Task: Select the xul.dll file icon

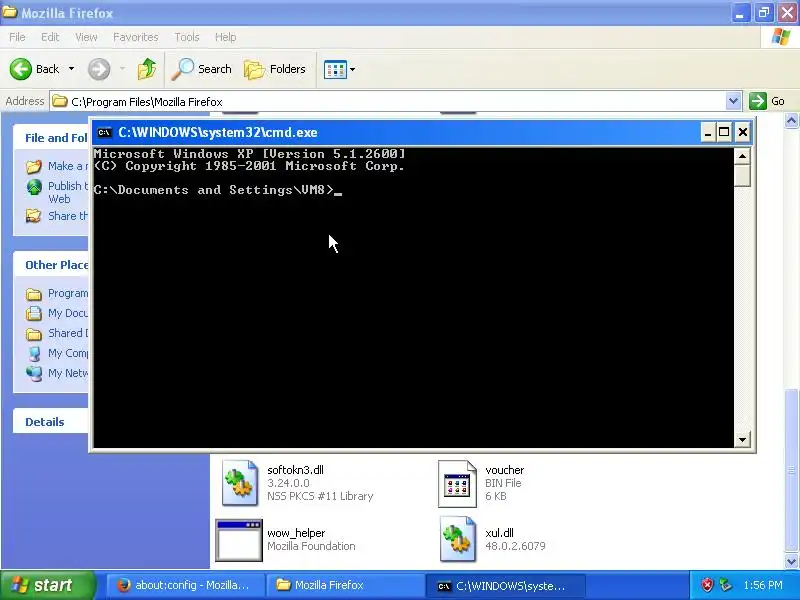Action: point(457,539)
